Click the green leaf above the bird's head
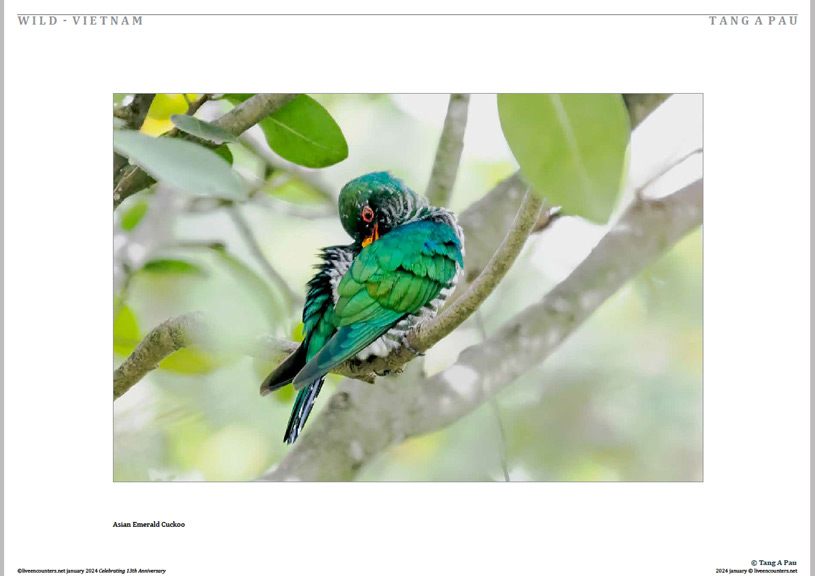The image size is (815, 576). (304, 132)
